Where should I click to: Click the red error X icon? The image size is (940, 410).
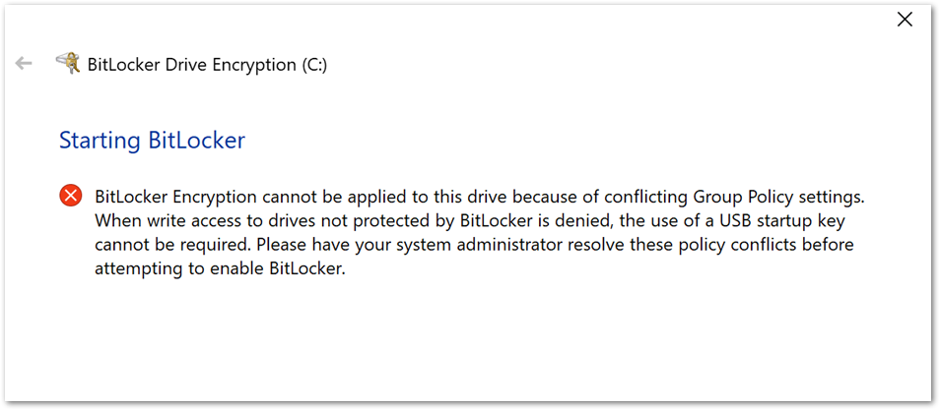[71, 195]
